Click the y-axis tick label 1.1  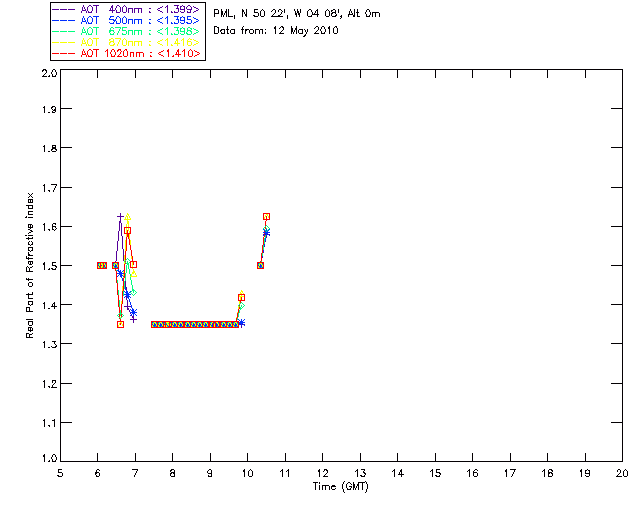(49, 423)
